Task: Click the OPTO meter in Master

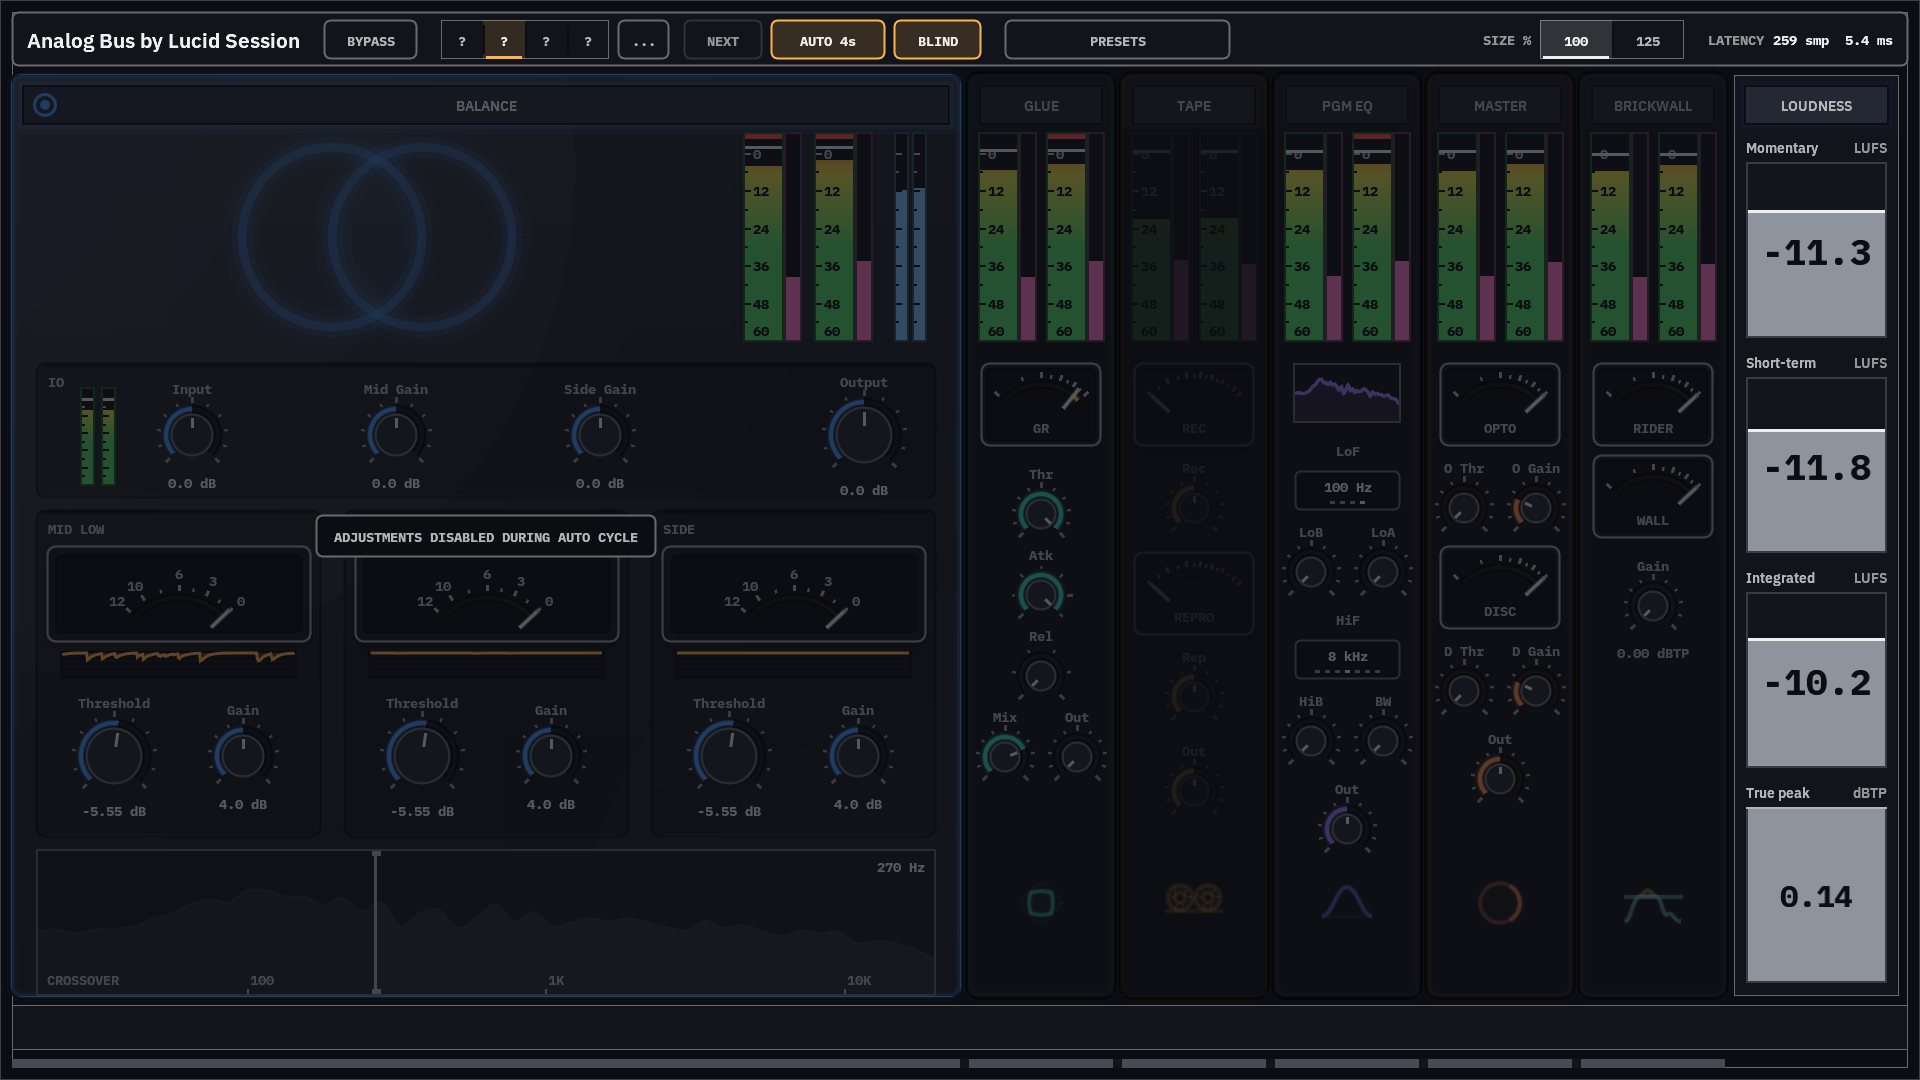Action: (x=1500, y=404)
